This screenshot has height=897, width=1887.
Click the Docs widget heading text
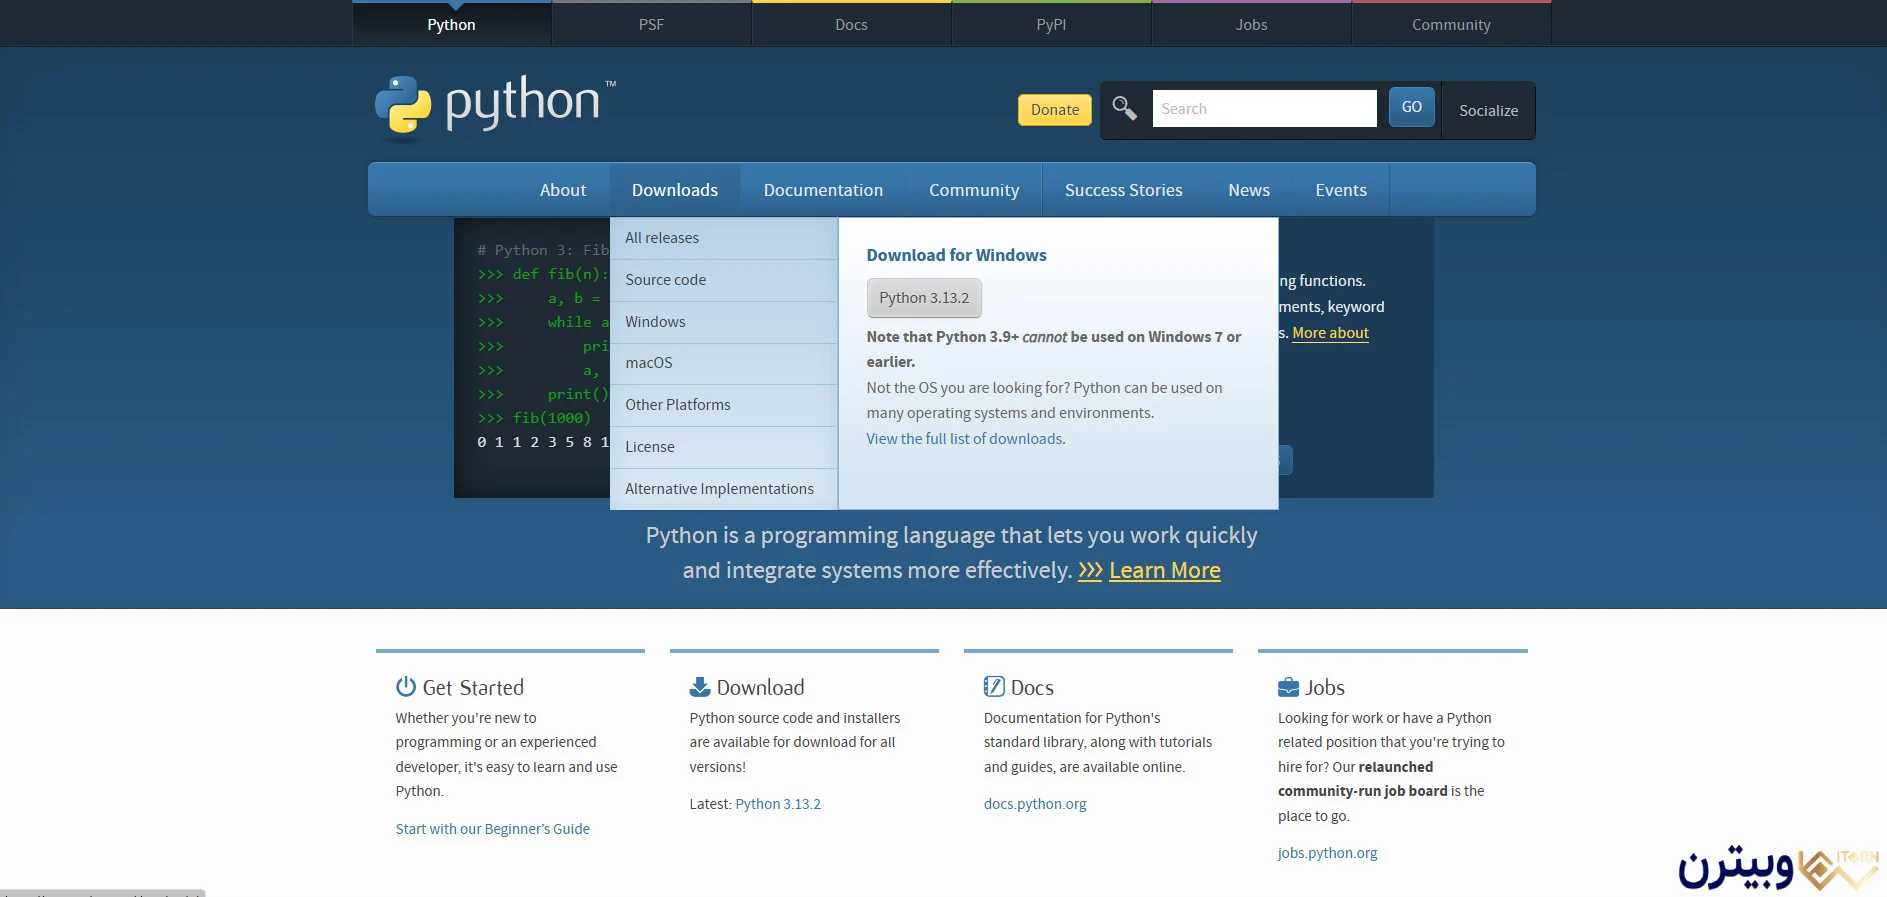1032,687
